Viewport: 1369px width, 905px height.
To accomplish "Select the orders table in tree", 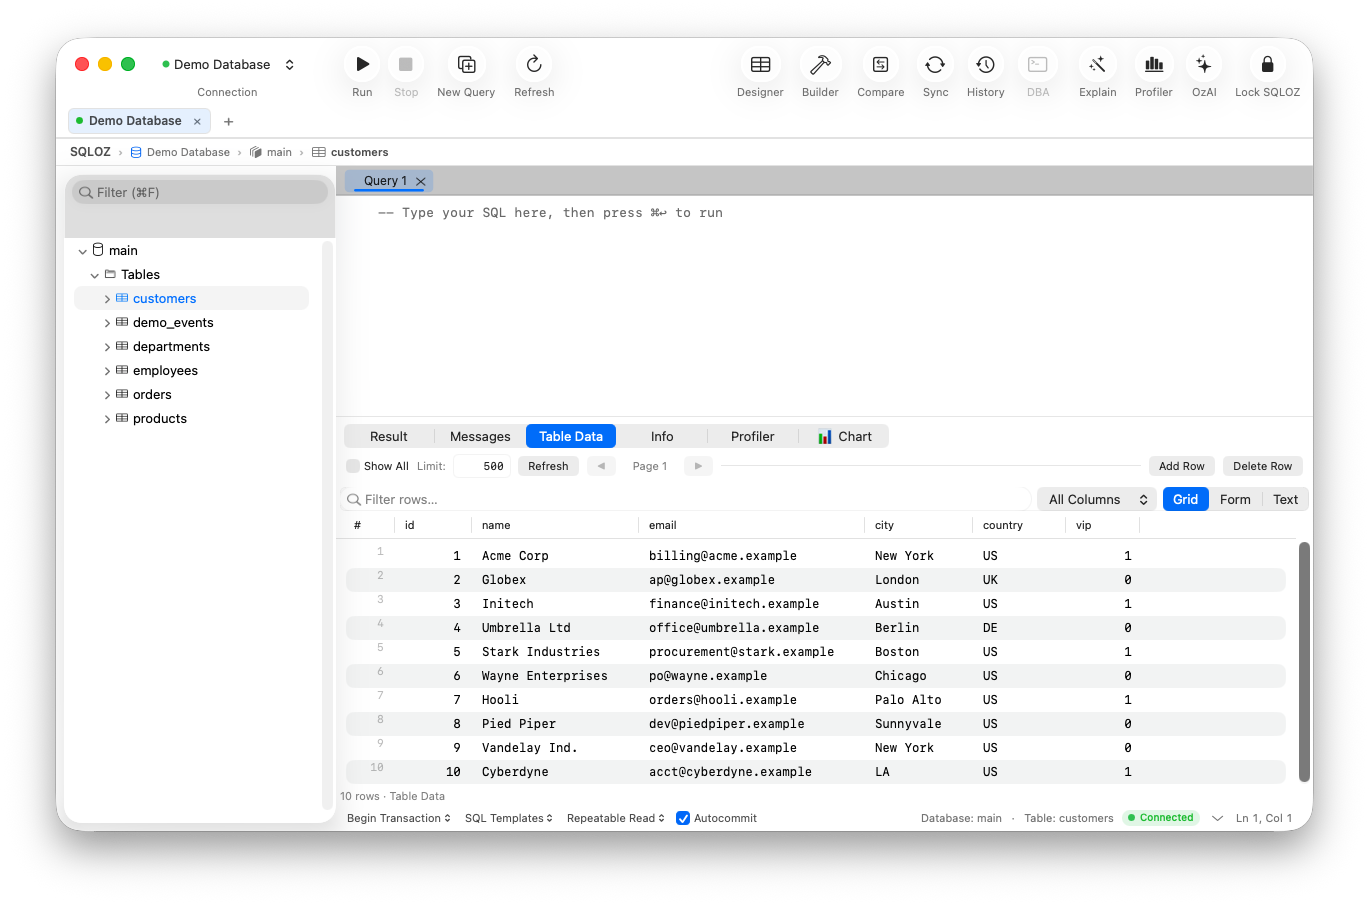I will [x=152, y=395].
